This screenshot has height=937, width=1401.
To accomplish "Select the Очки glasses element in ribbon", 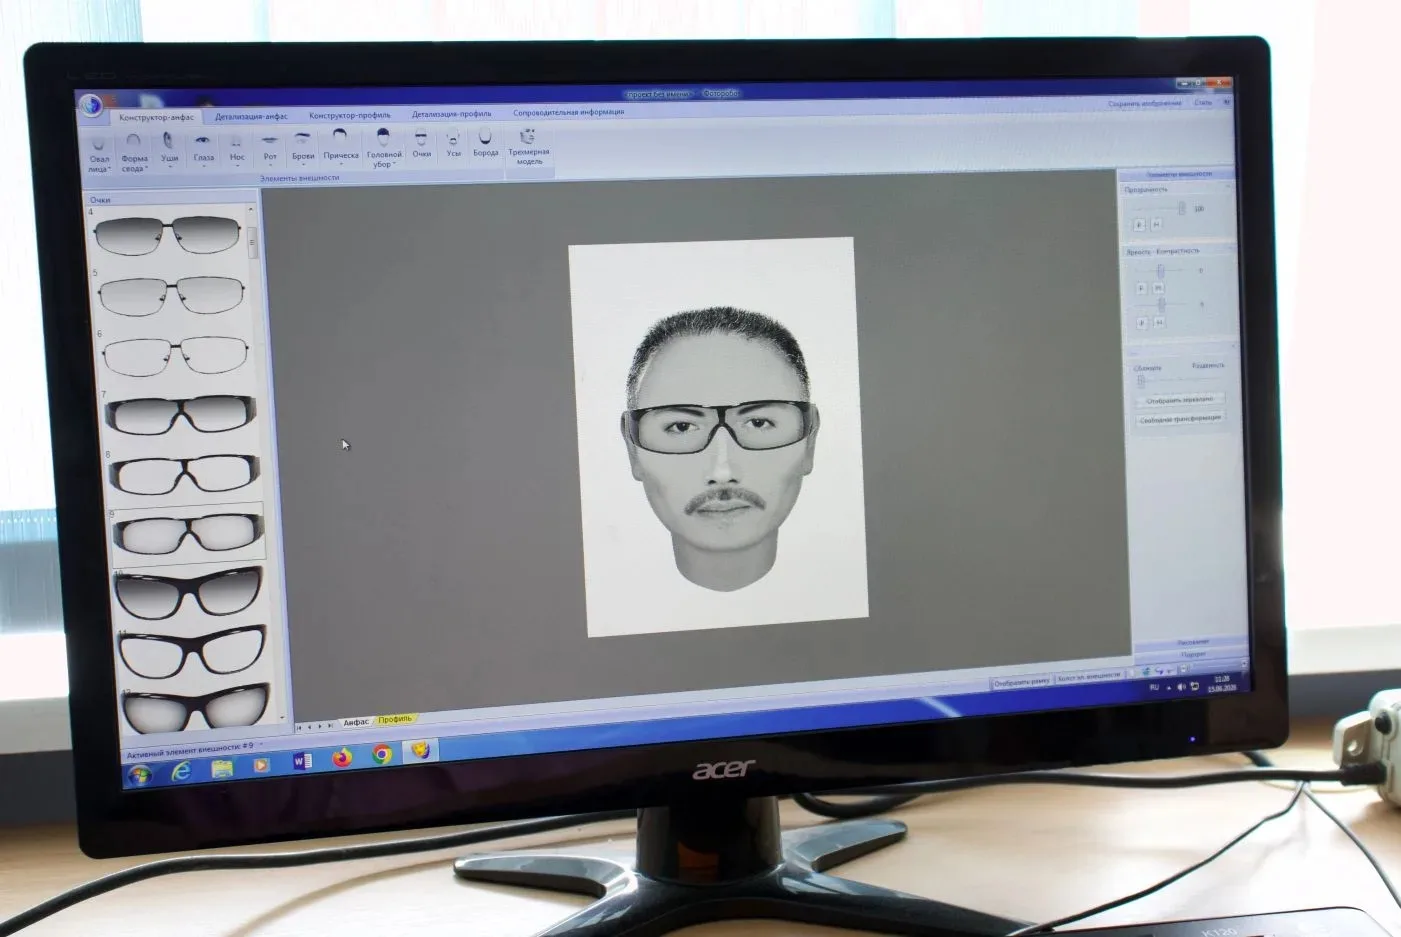I will [422, 144].
